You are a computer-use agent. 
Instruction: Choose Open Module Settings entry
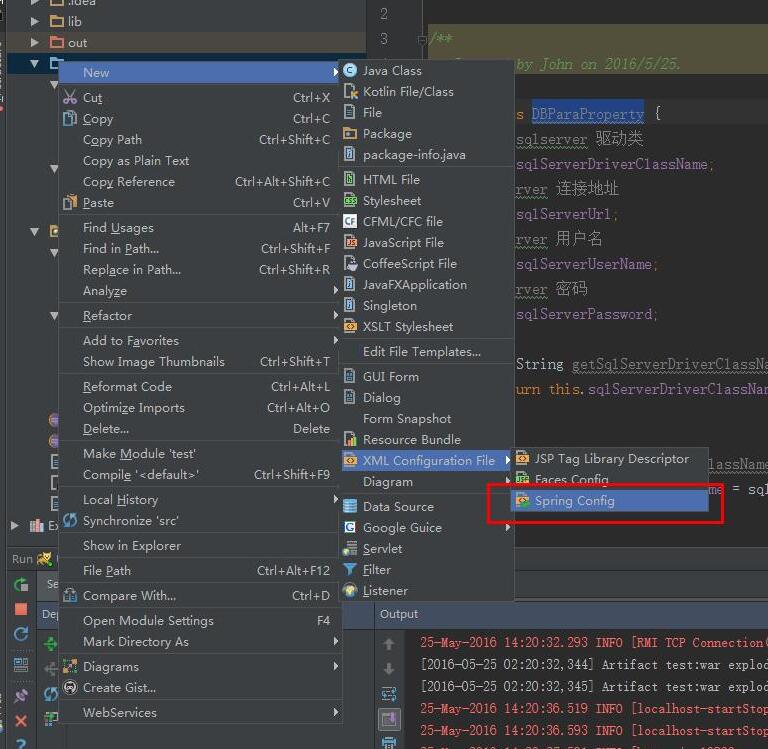click(x=200, y=621)
